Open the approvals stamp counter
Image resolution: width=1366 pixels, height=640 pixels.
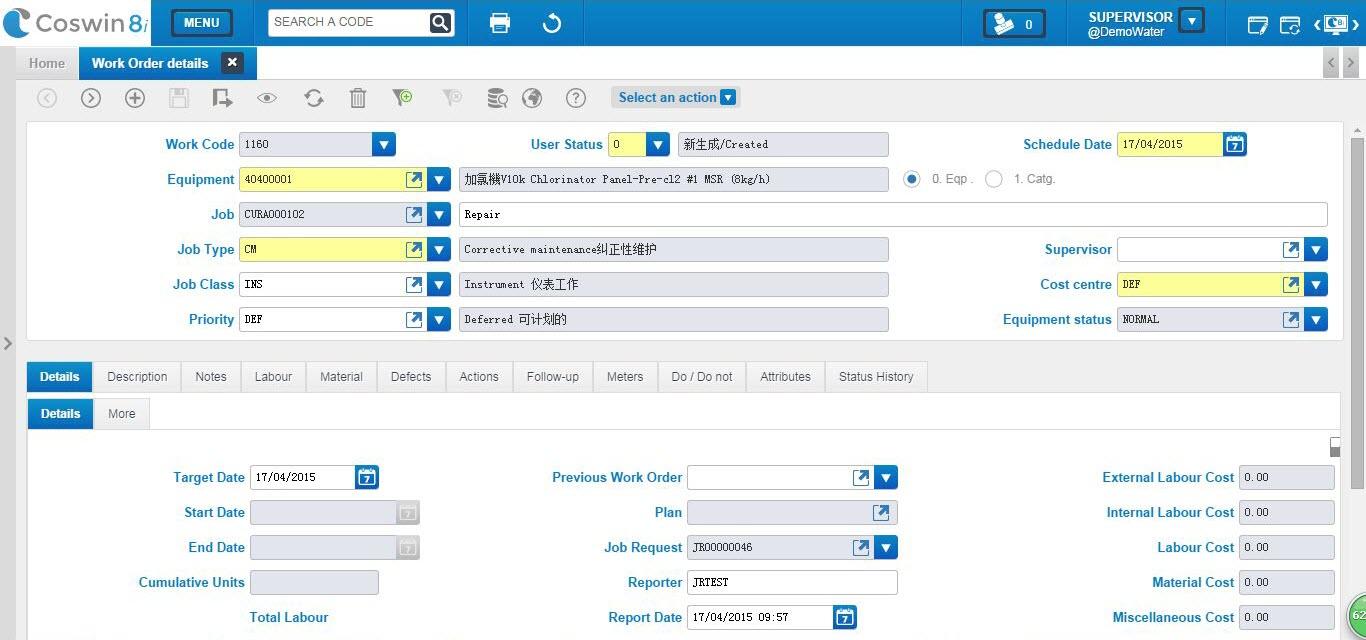click(x=1014, y=24)
